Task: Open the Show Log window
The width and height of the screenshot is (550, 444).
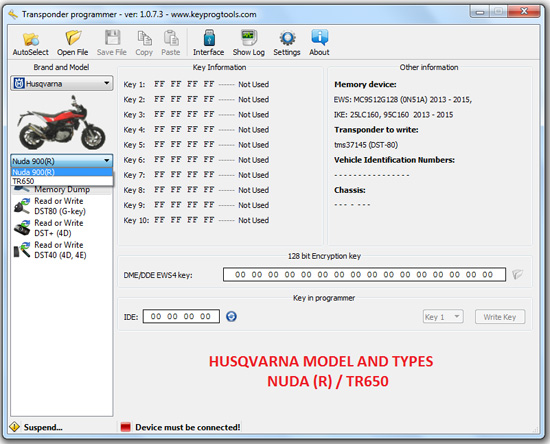Action: click(249, 43)
